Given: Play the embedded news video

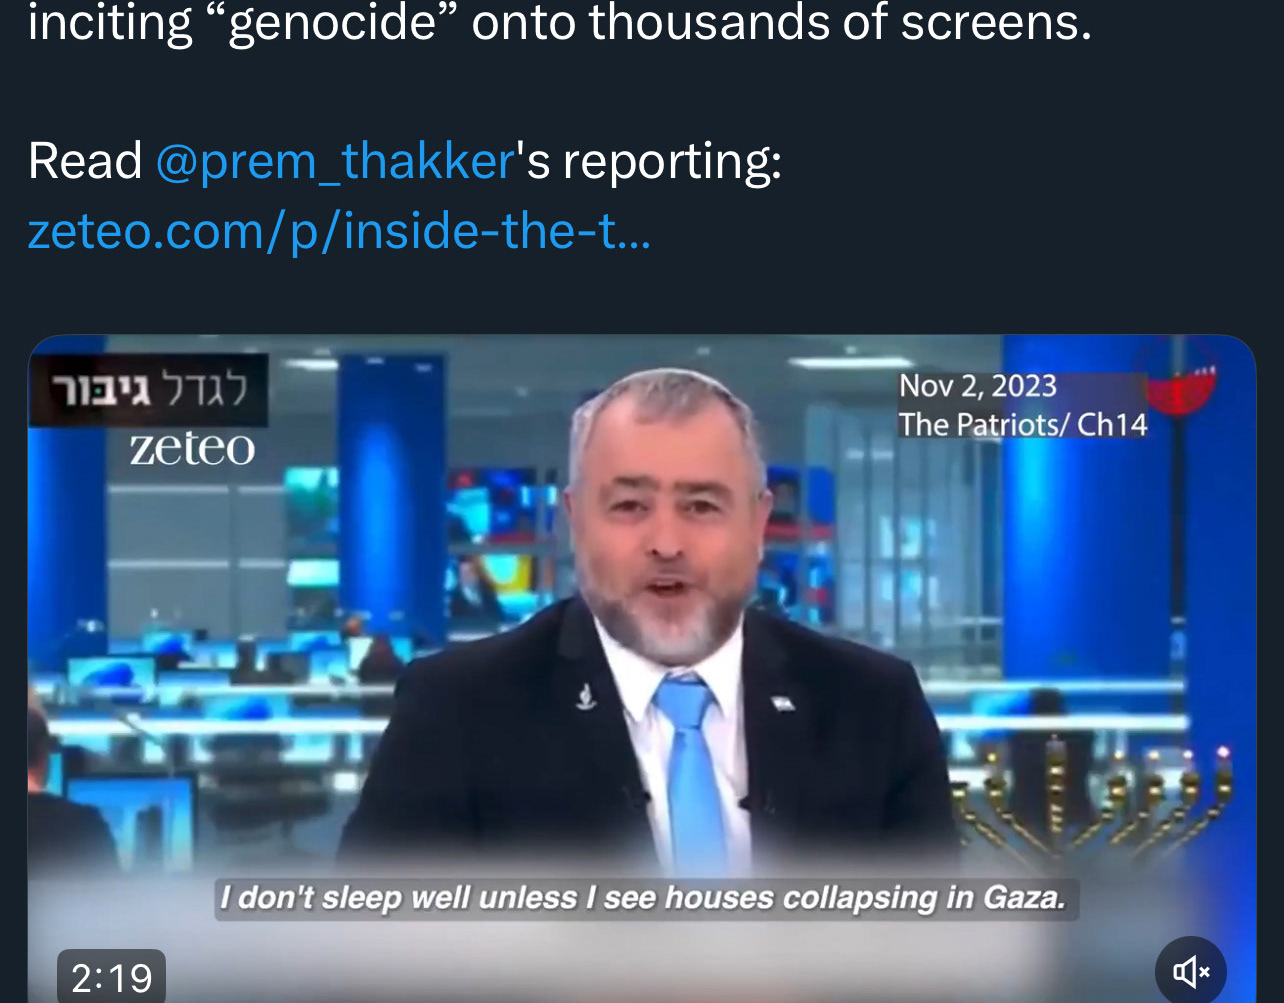Looking at the screenshot, I should pos(641,668).
